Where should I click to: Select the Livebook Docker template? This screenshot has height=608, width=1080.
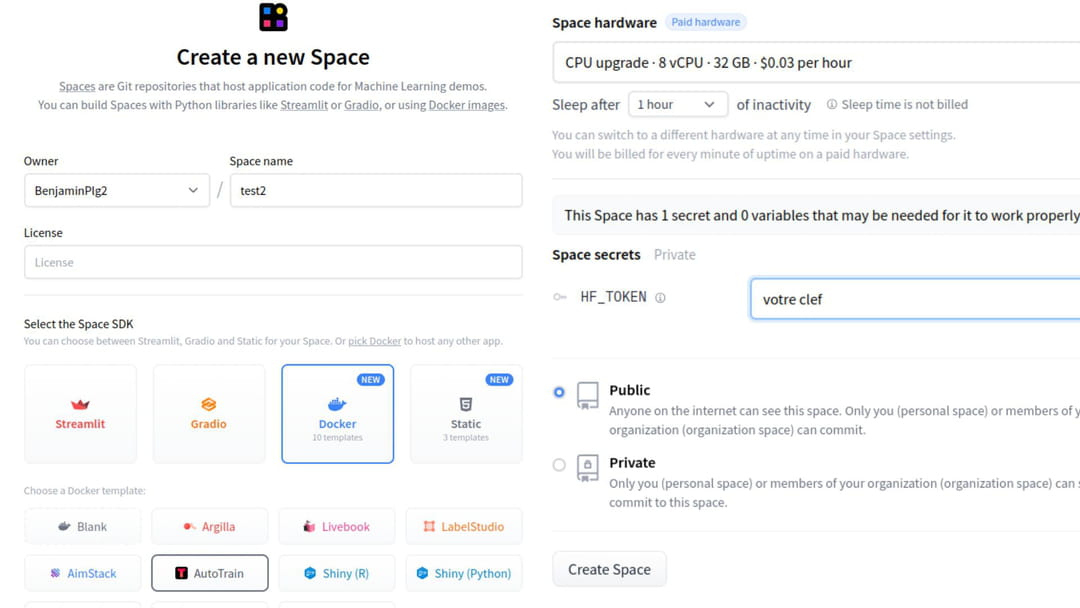click(337, 527)
